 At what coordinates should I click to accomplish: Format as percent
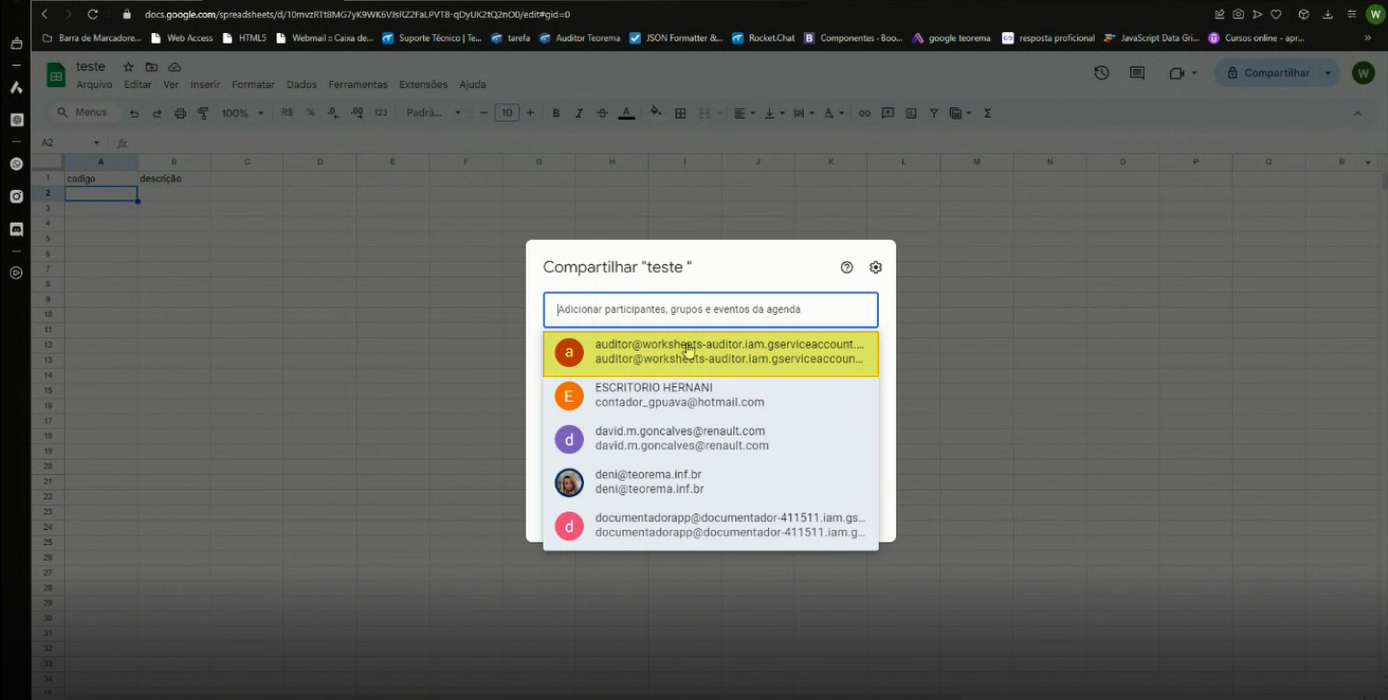(x=310, y=113)
